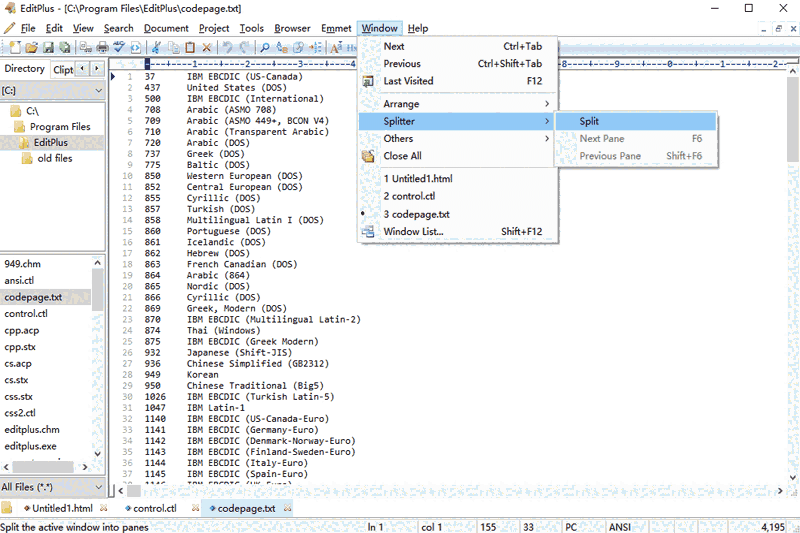Image resolution: width=800 pixels, height=533 pixels.
Task: Click the Last Visited menu icon
Action: click(x=368, y=81)
